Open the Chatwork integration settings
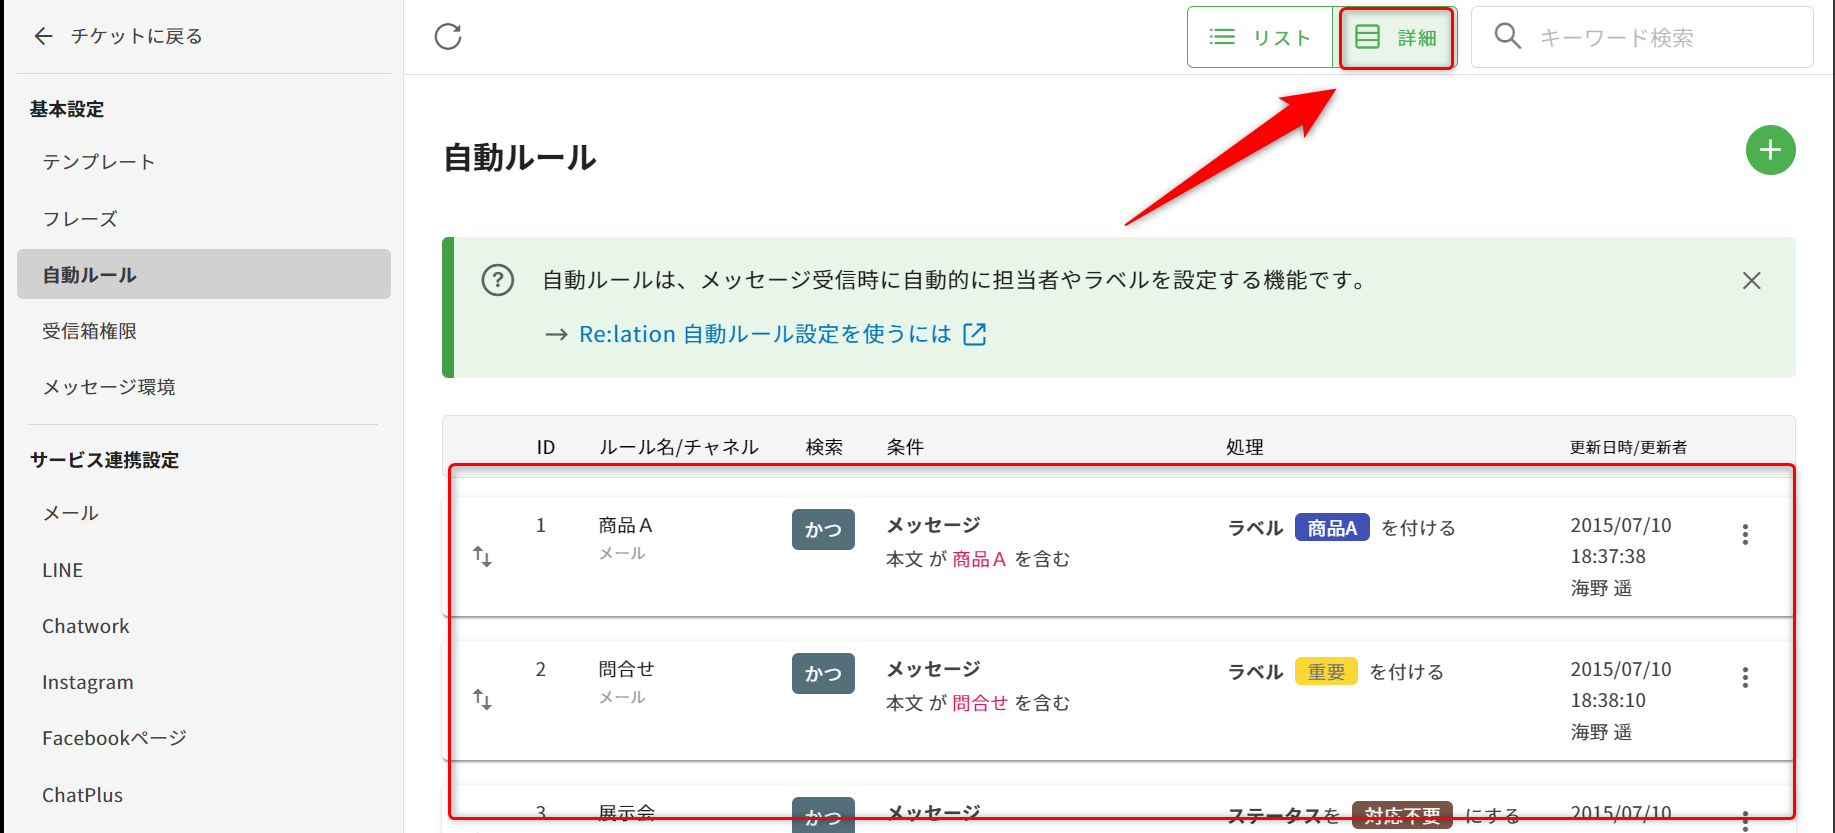1835x833 pixels. 86,626
